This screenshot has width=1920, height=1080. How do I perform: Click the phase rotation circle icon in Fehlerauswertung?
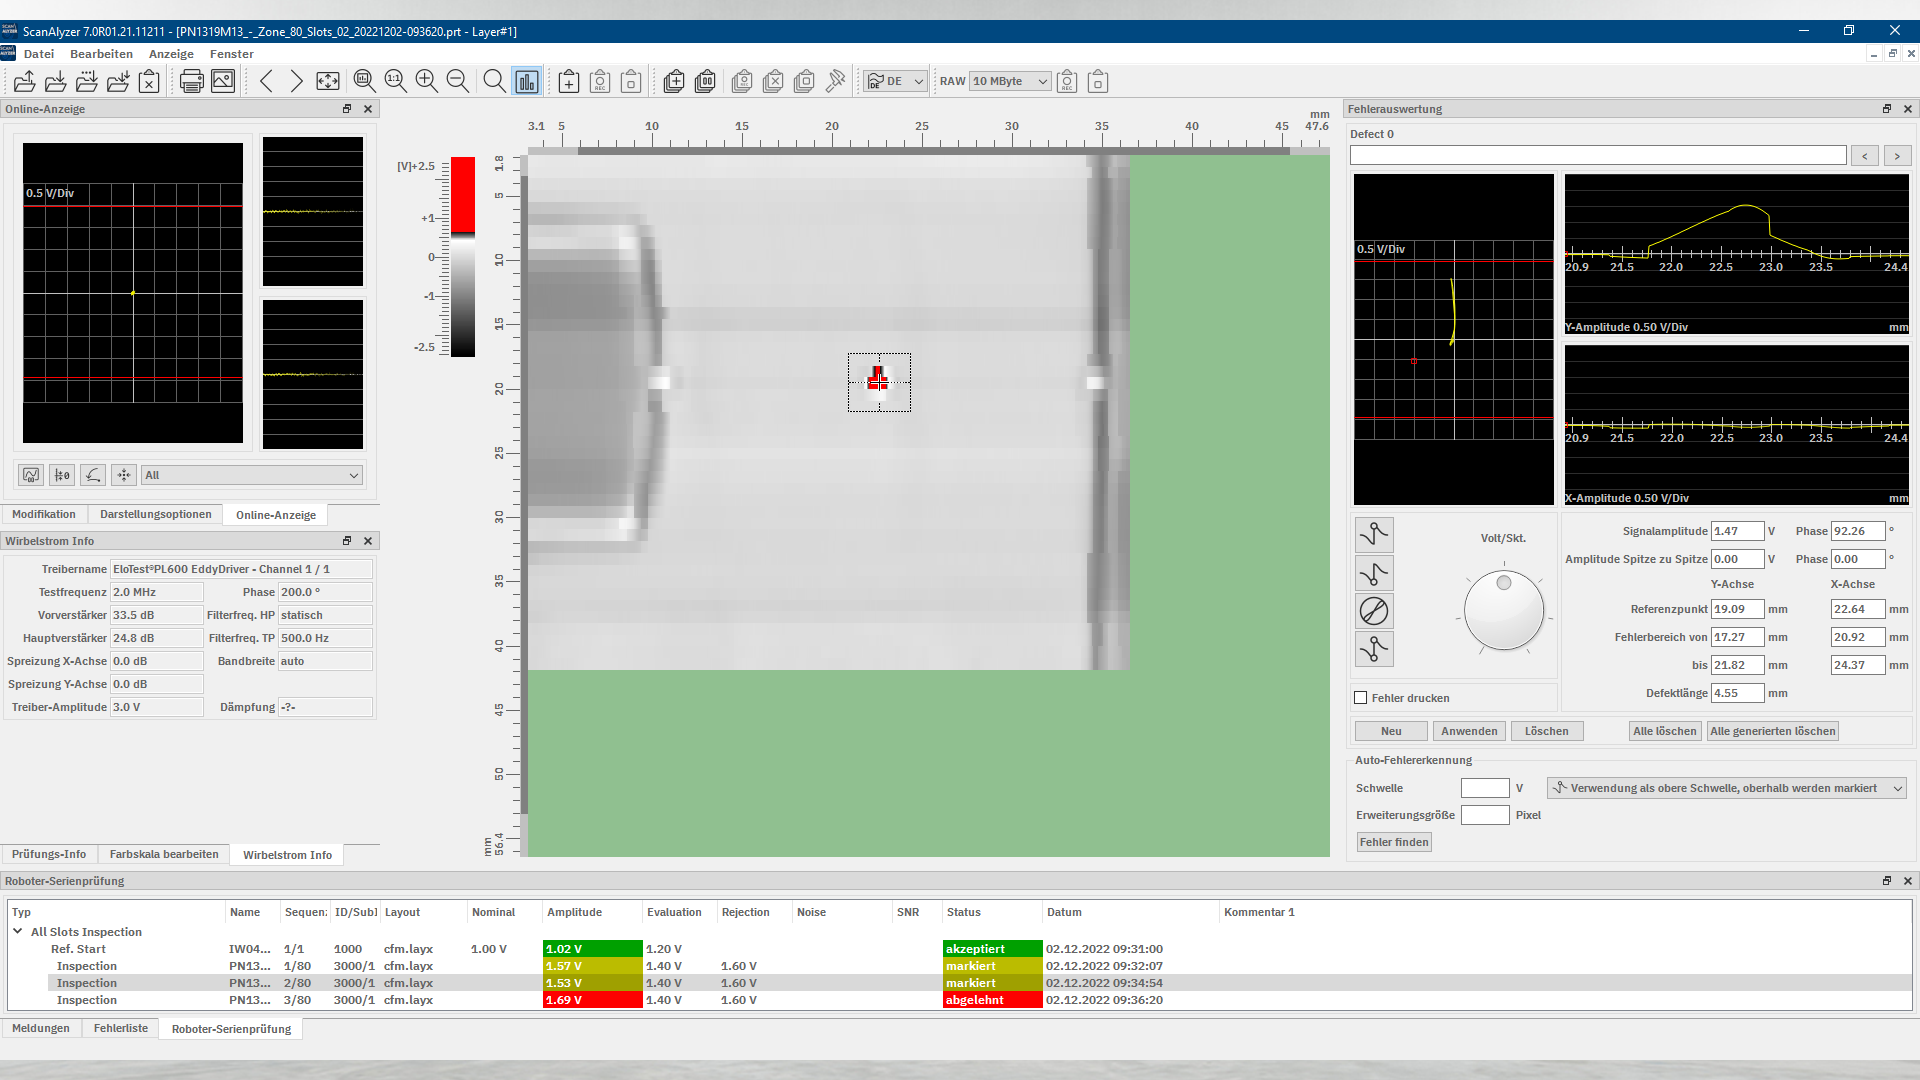(x=1374, y=611)
